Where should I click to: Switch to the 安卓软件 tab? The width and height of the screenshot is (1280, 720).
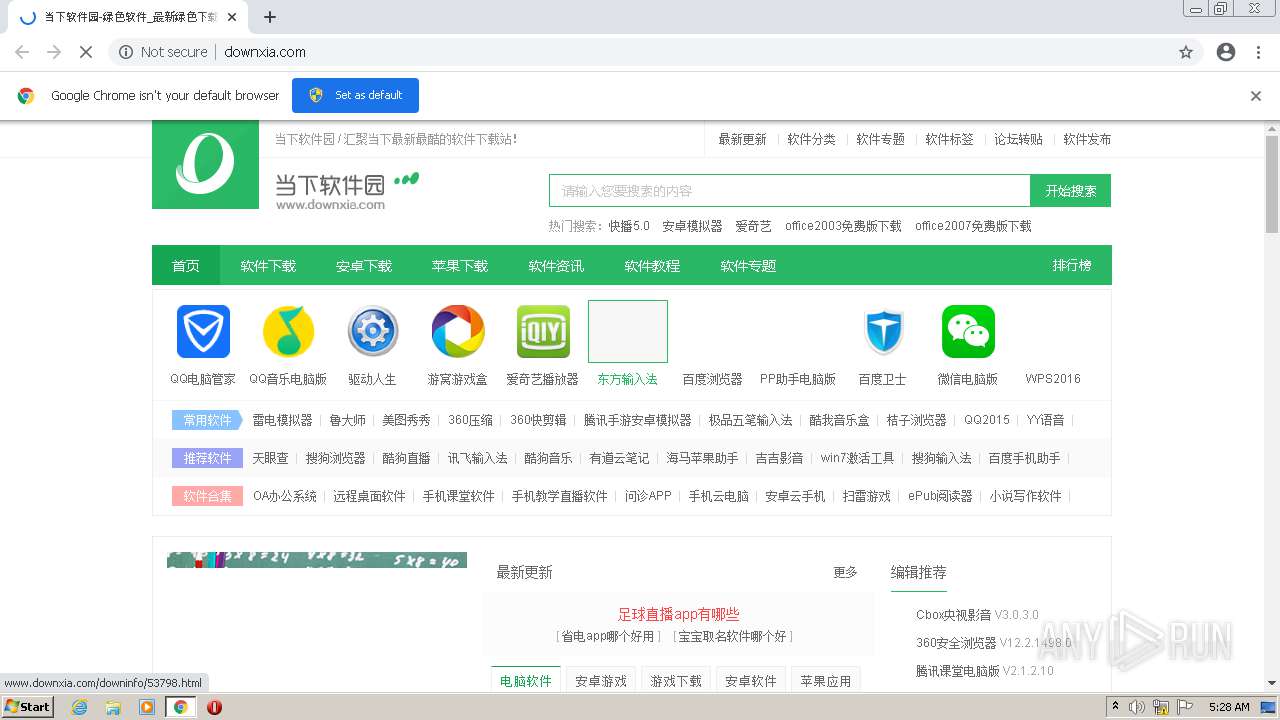pos(751,681)
